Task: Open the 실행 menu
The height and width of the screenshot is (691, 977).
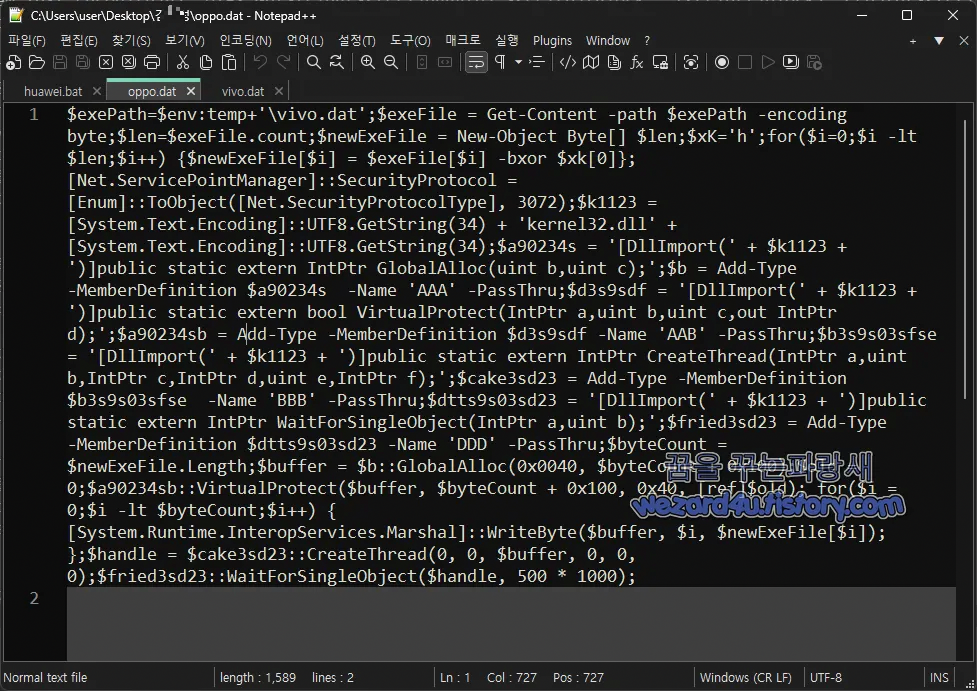Action: pos(507,41)
